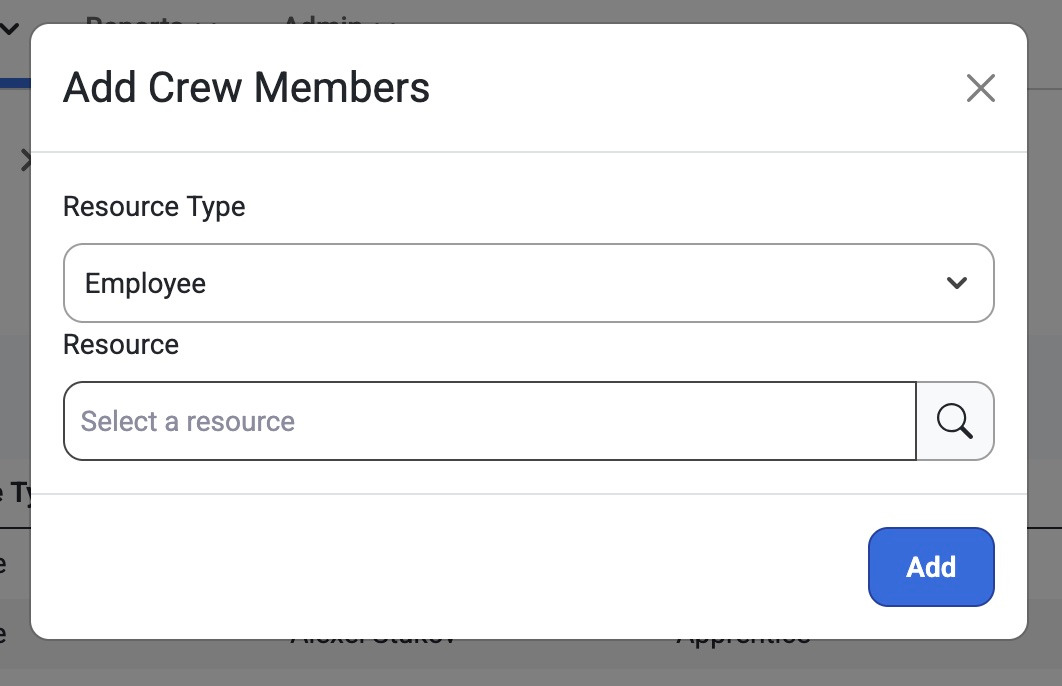The height and width of the screenshot is (686, 1062).
Task: Open the dimmed Reports menu behind dialog
Action: click(150, 19)
